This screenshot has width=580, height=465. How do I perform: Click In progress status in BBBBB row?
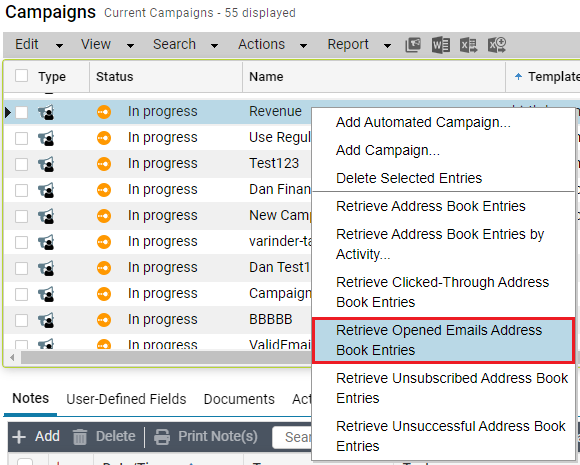click(x=162, y=320)
